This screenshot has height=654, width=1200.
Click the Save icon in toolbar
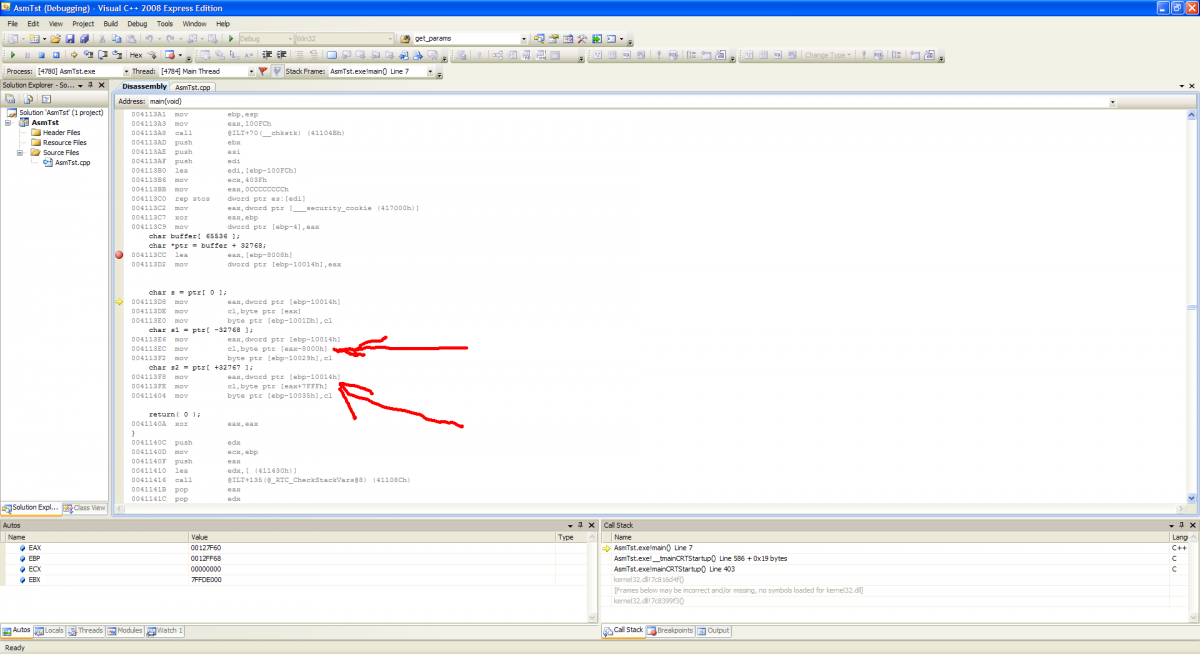[70, 39]
